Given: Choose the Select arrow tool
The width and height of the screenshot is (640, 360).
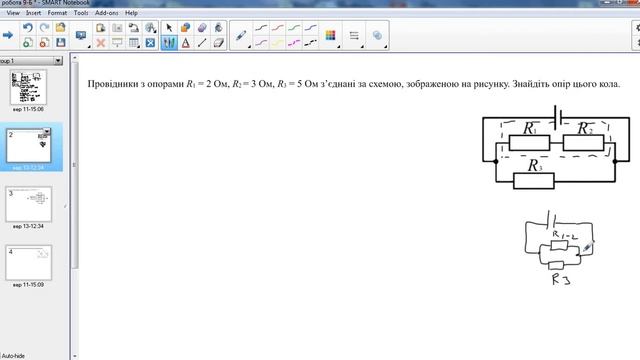Looking at the screenshot, I should point(169,28).
